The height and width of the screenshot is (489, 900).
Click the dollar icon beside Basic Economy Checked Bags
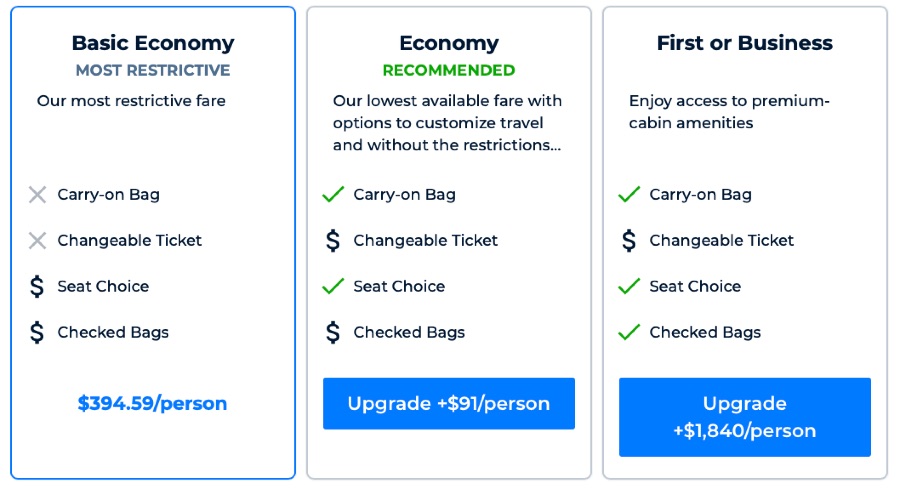coord(37,333)
